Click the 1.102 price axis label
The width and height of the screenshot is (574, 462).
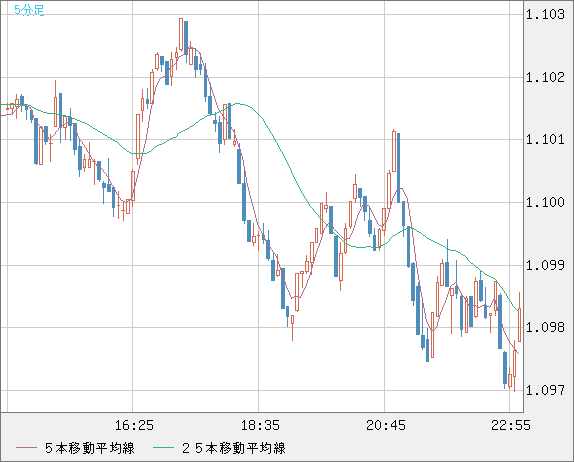(545, 77)
